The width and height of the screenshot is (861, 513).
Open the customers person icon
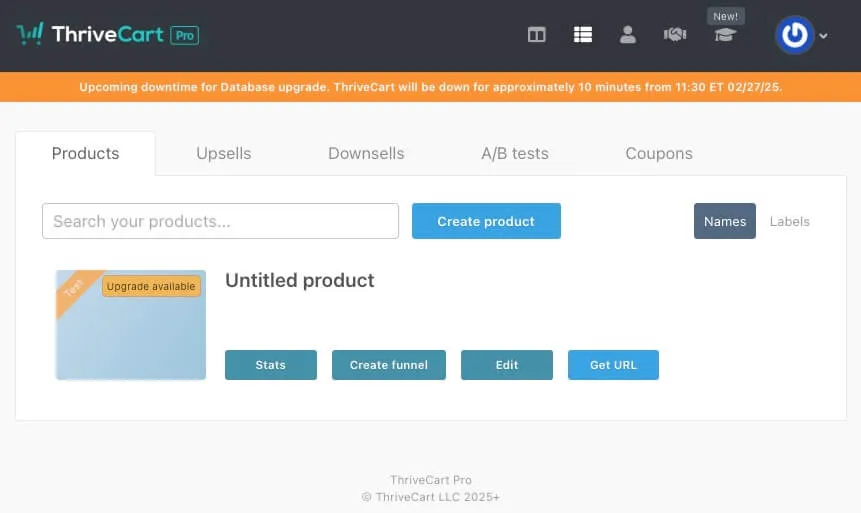pyautogui.click(x=628, y=35)
